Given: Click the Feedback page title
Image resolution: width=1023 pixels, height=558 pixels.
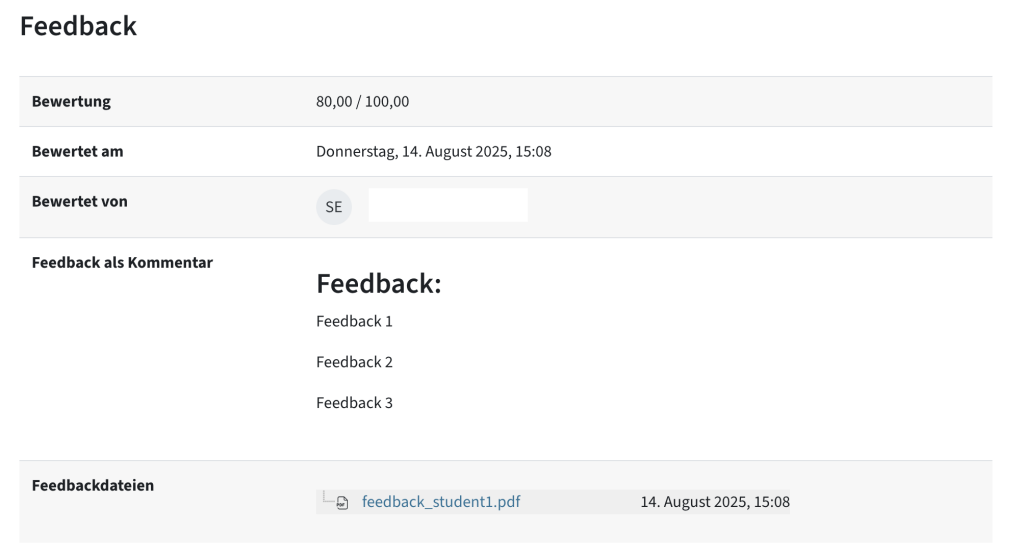Looking at the screenshot, I should click(78, 26).
